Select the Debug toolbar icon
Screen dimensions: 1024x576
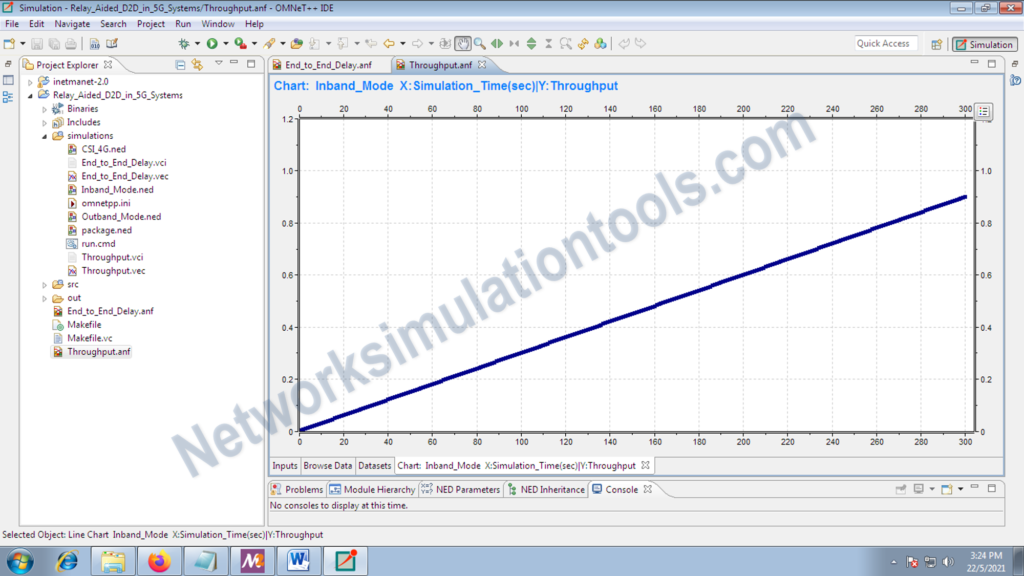[183, 43]
